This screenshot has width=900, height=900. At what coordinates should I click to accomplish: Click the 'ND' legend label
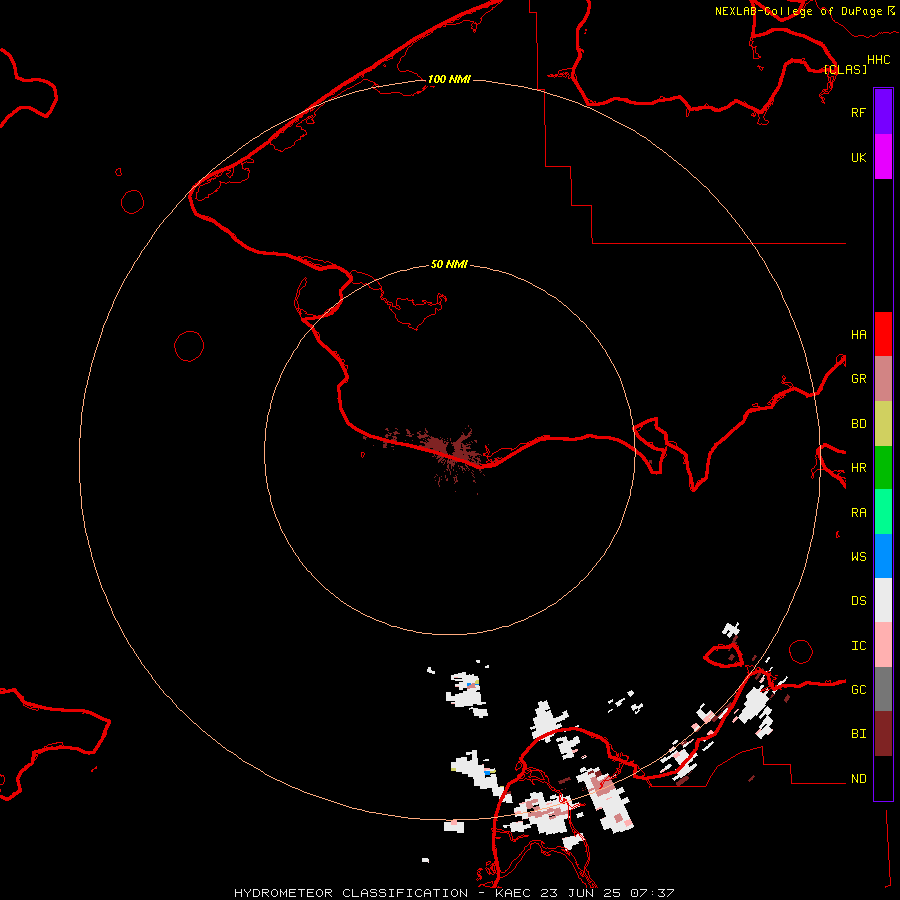click(858, 778)
